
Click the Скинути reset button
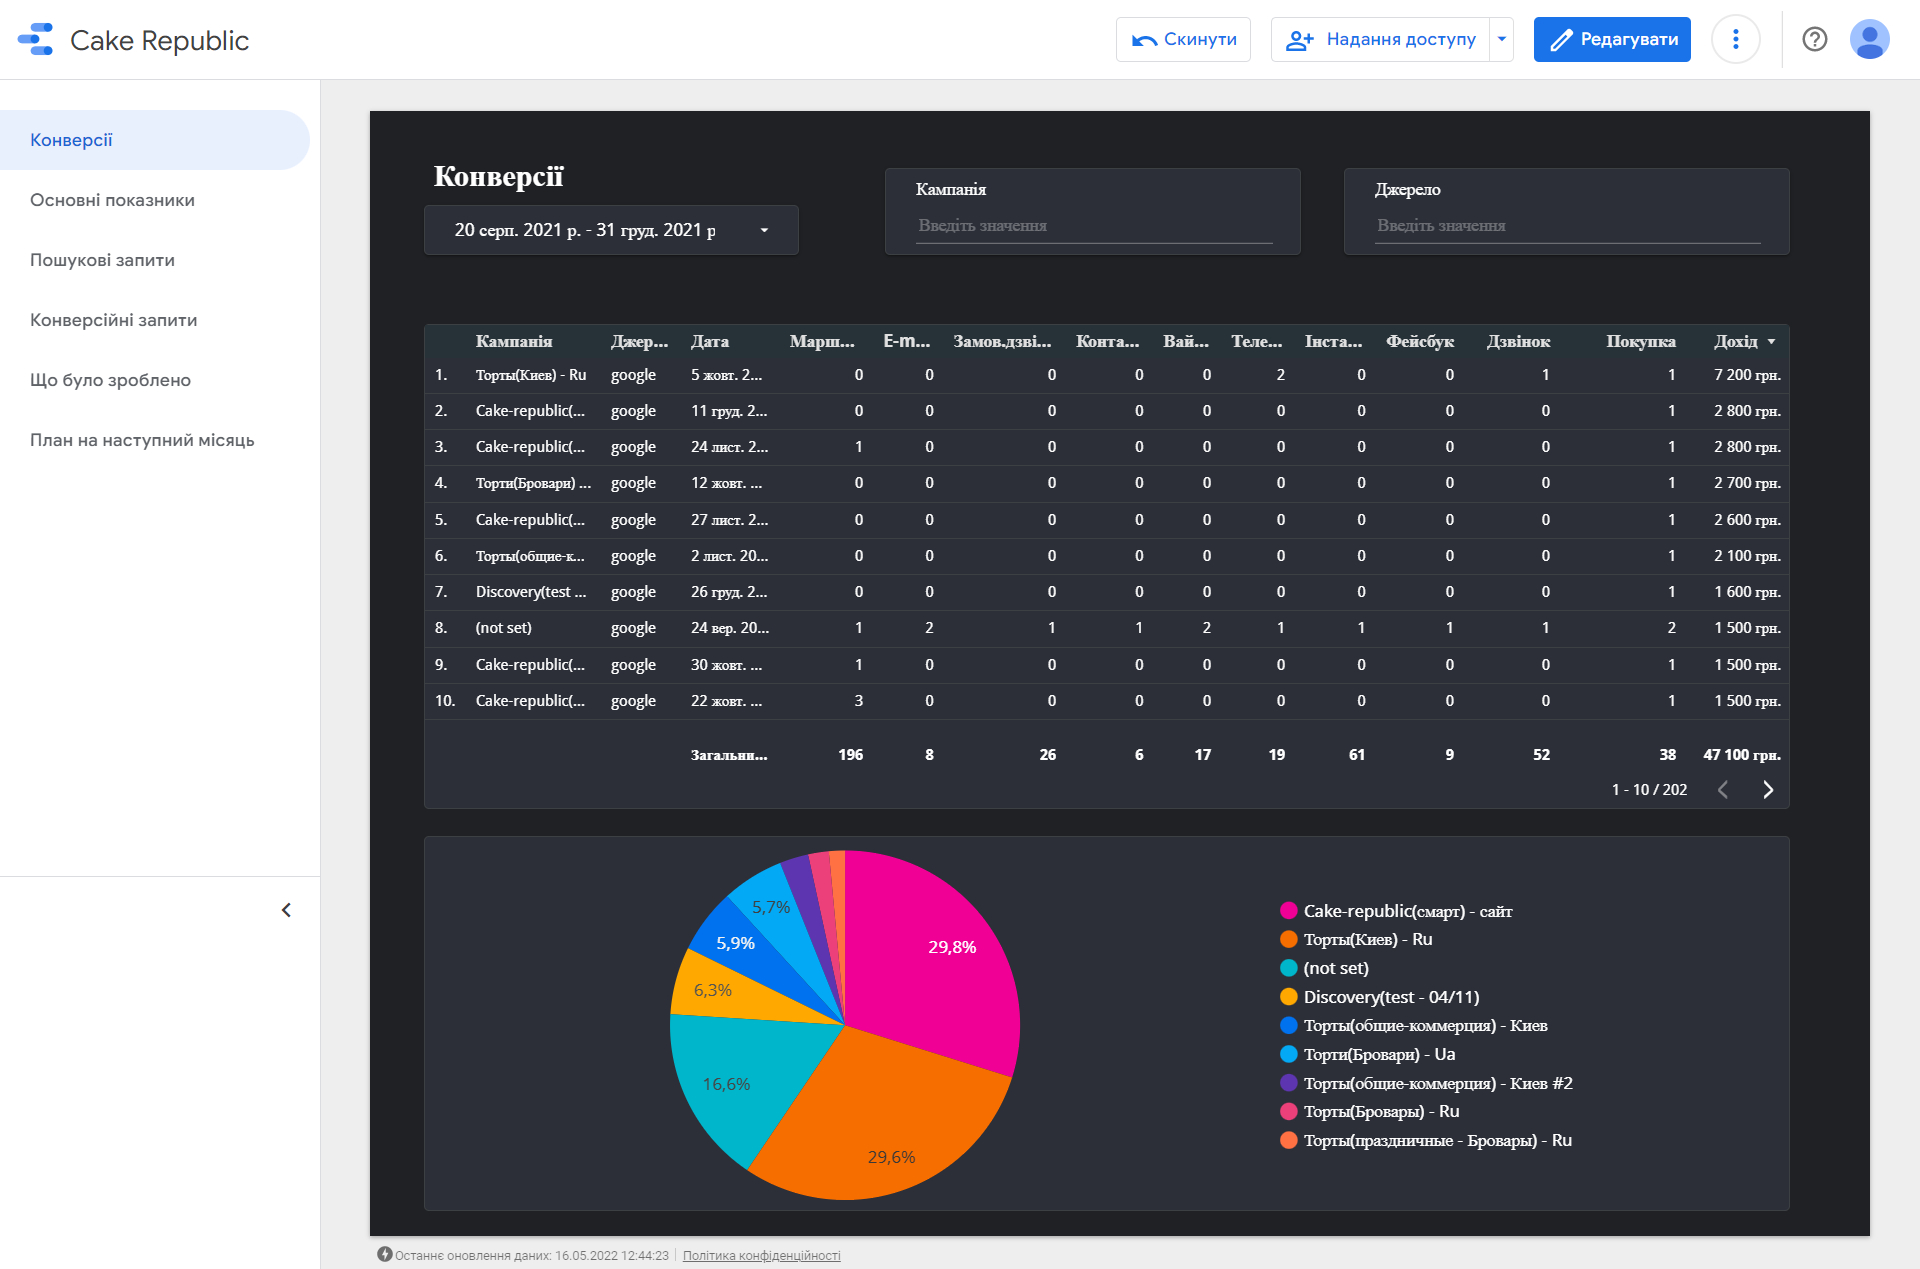pyautogui.click(x=1183, y=39)
